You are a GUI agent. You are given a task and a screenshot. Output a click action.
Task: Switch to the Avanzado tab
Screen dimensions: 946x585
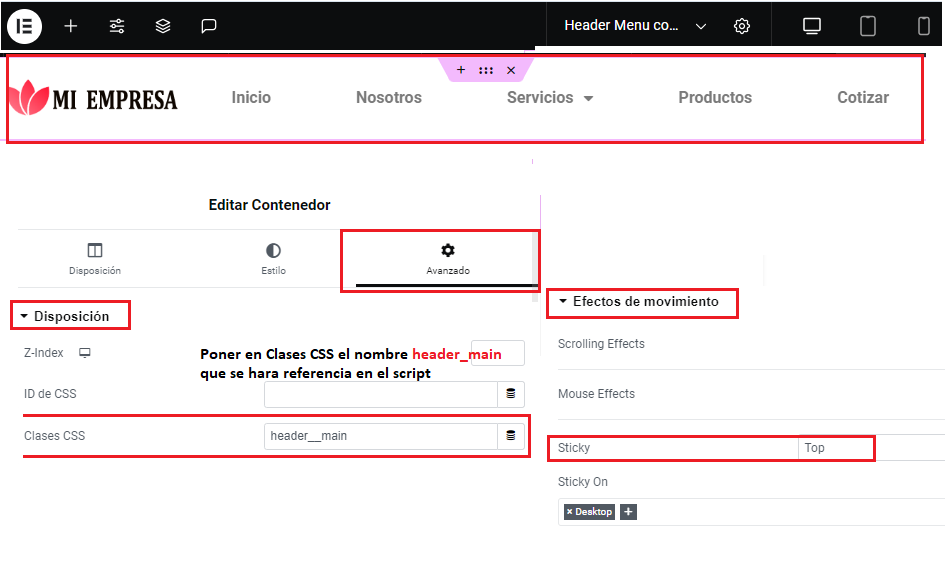pos(448,259)
